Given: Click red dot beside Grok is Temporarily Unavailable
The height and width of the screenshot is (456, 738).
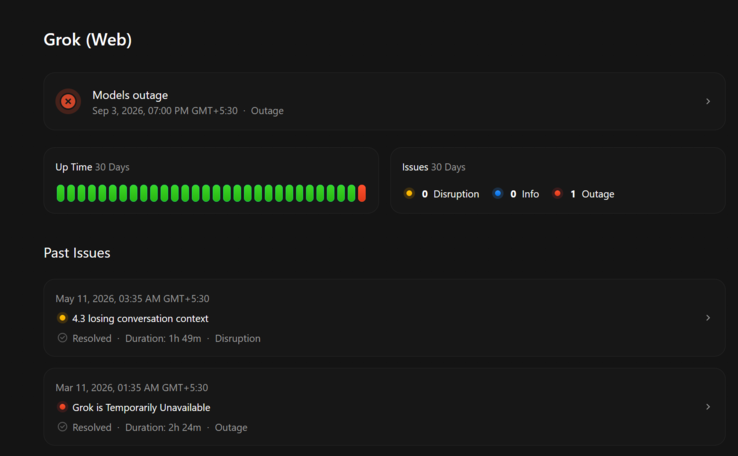Looking at the screenshot, I should (x=62, y=407).
